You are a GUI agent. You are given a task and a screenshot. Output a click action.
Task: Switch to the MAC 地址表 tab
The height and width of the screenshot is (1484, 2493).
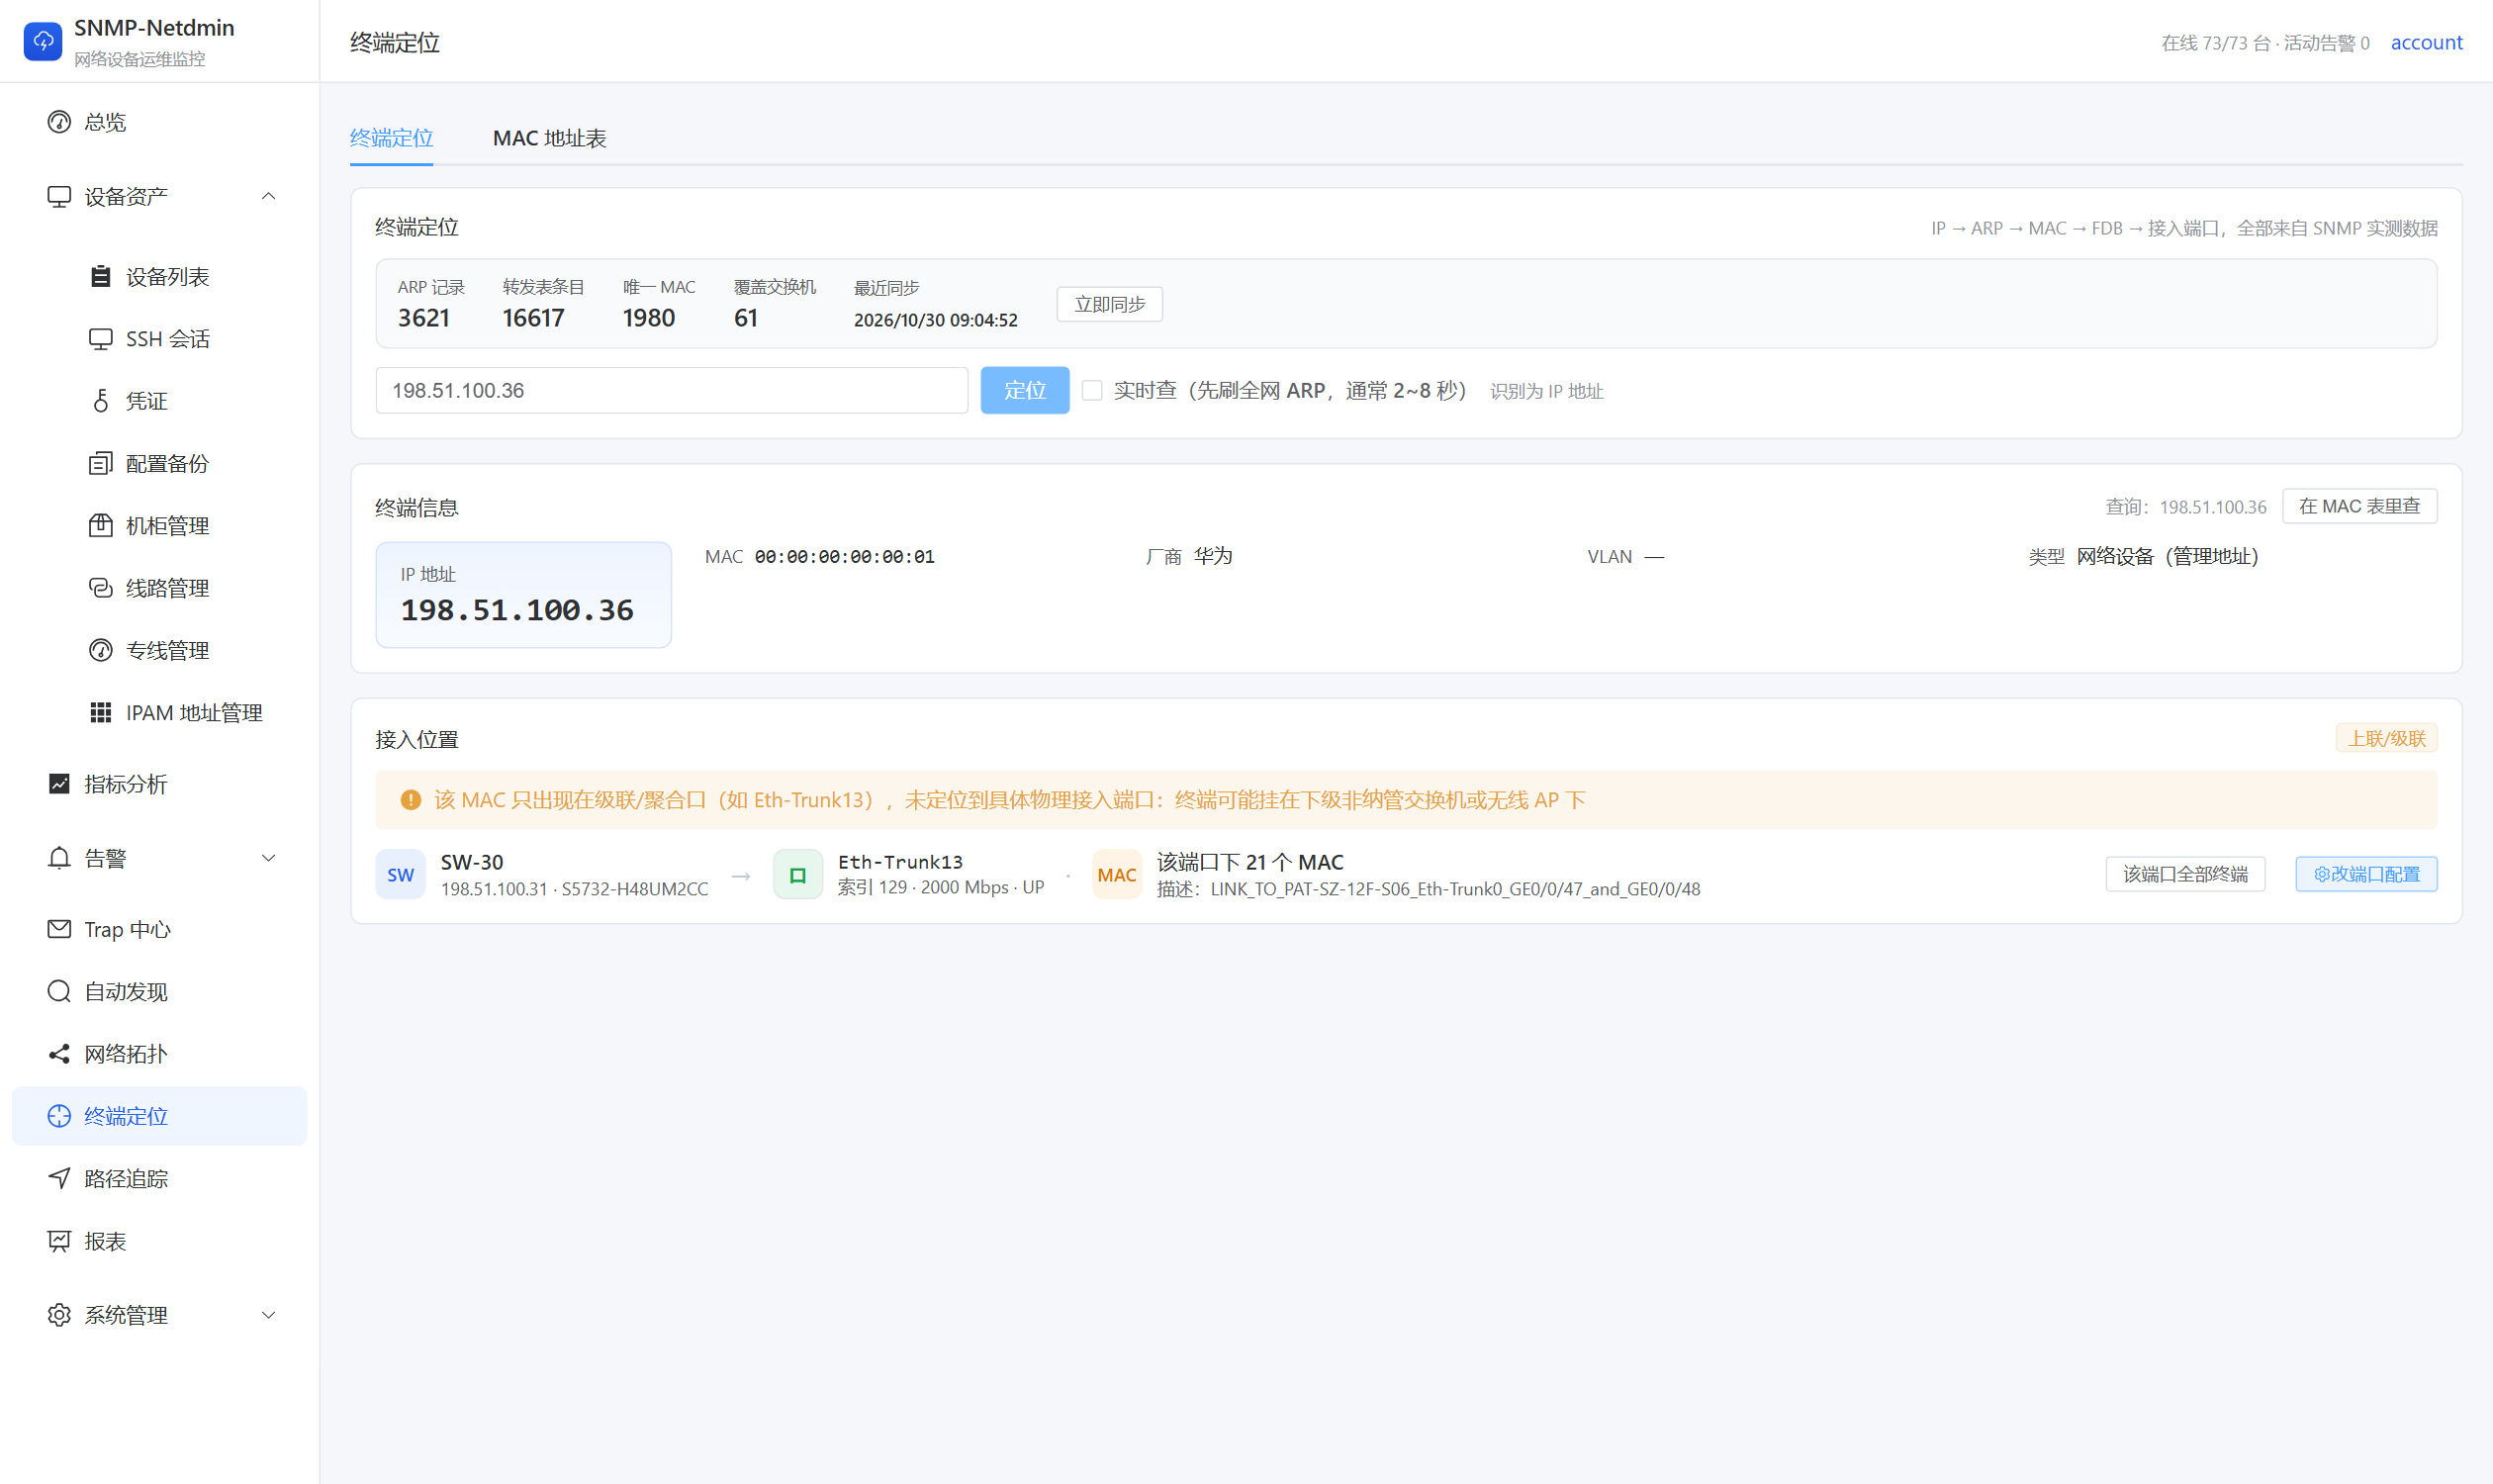549,138
